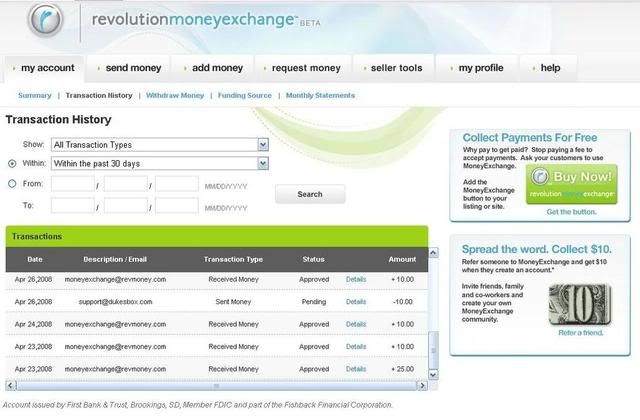Screen dimensions: 640x420
Task: Click the Revolution MoneyExchange round logo icon
Action: 45,20
